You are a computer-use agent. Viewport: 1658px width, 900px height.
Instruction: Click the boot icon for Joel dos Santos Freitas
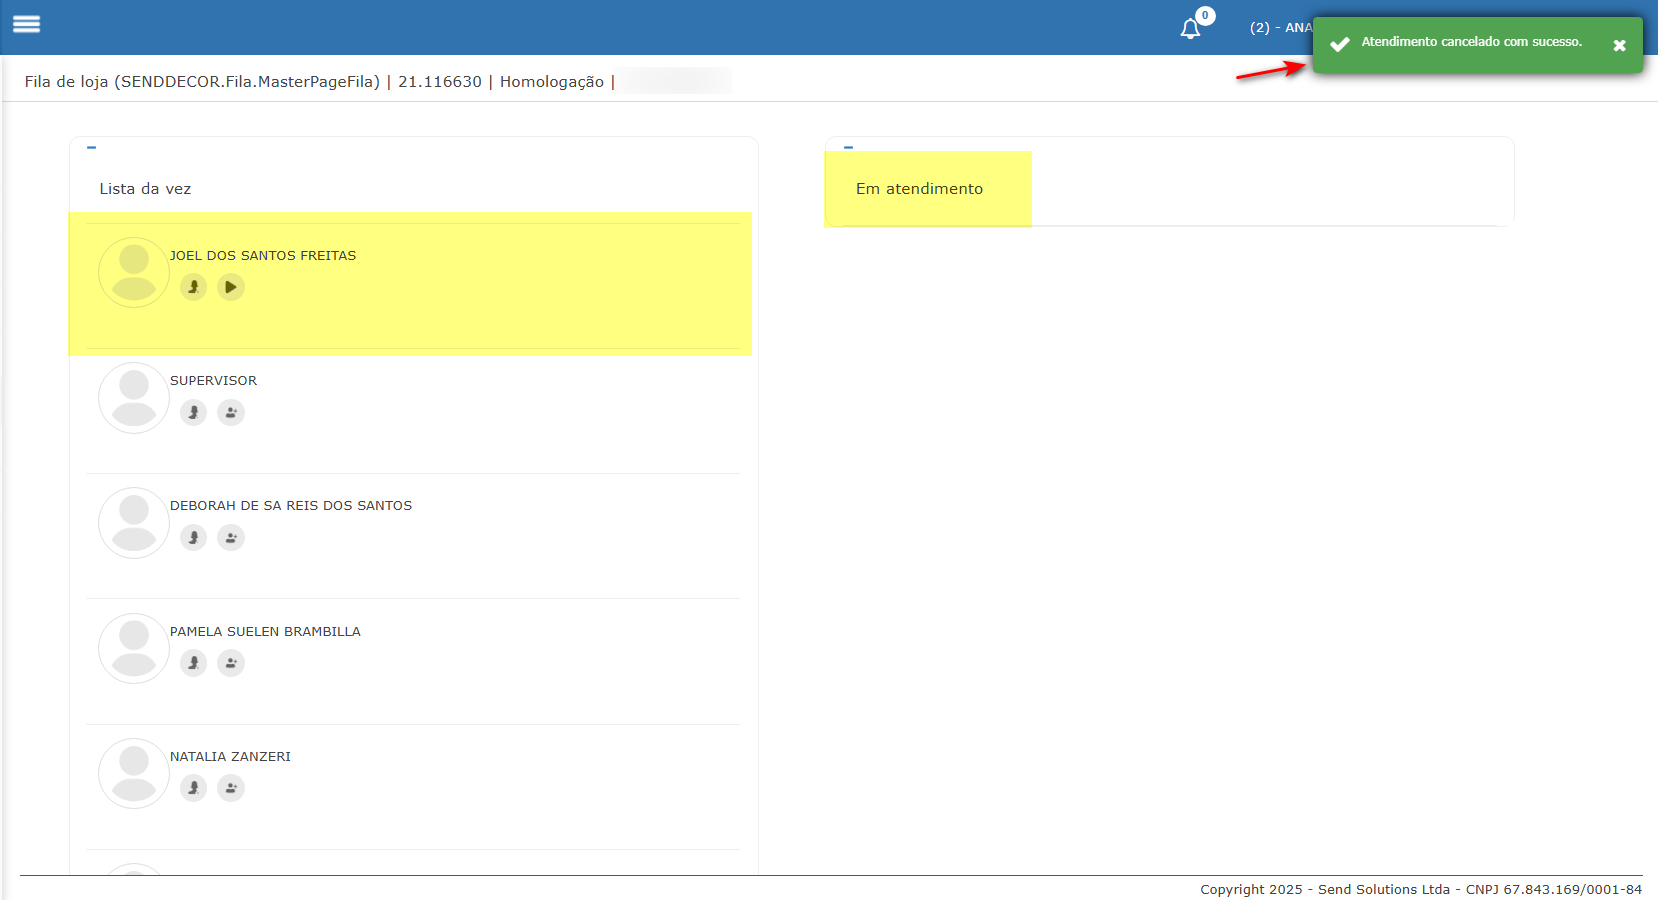pyautogui.click(x=193, y=287)
